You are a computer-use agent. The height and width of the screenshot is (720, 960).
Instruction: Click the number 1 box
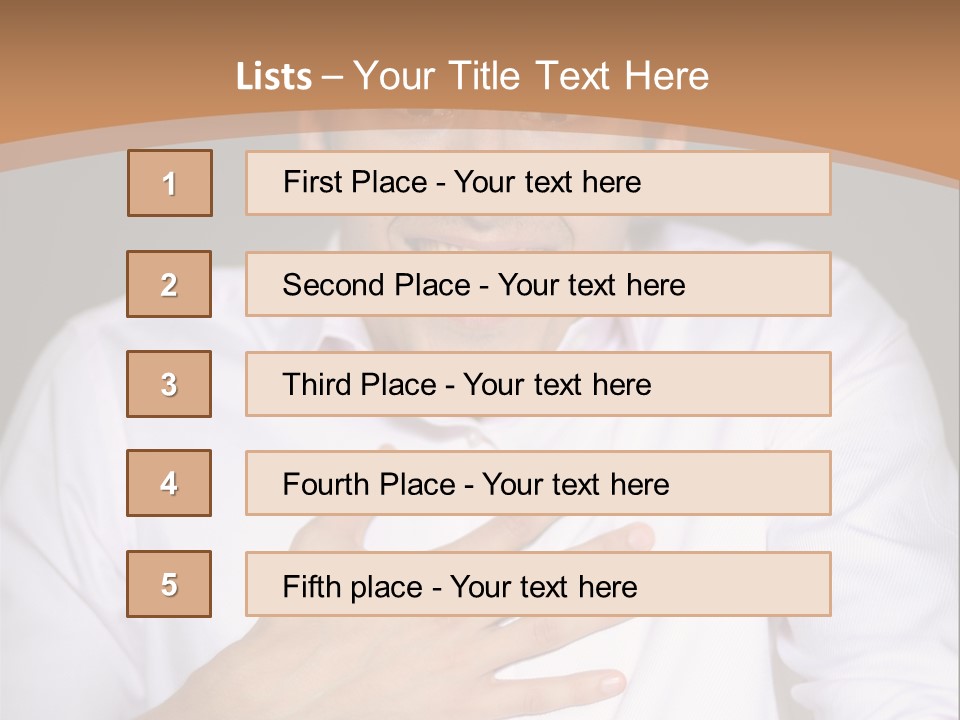pyautogui.click(x=169, y=183)
